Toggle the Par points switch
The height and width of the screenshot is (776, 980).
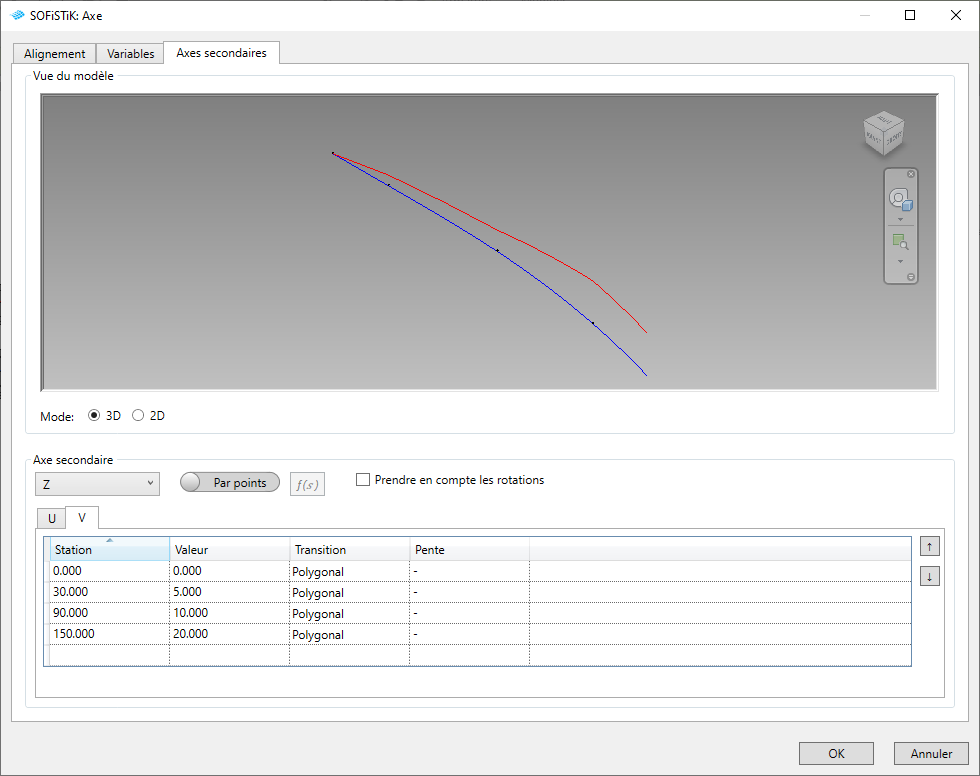[x=229, y=483]
